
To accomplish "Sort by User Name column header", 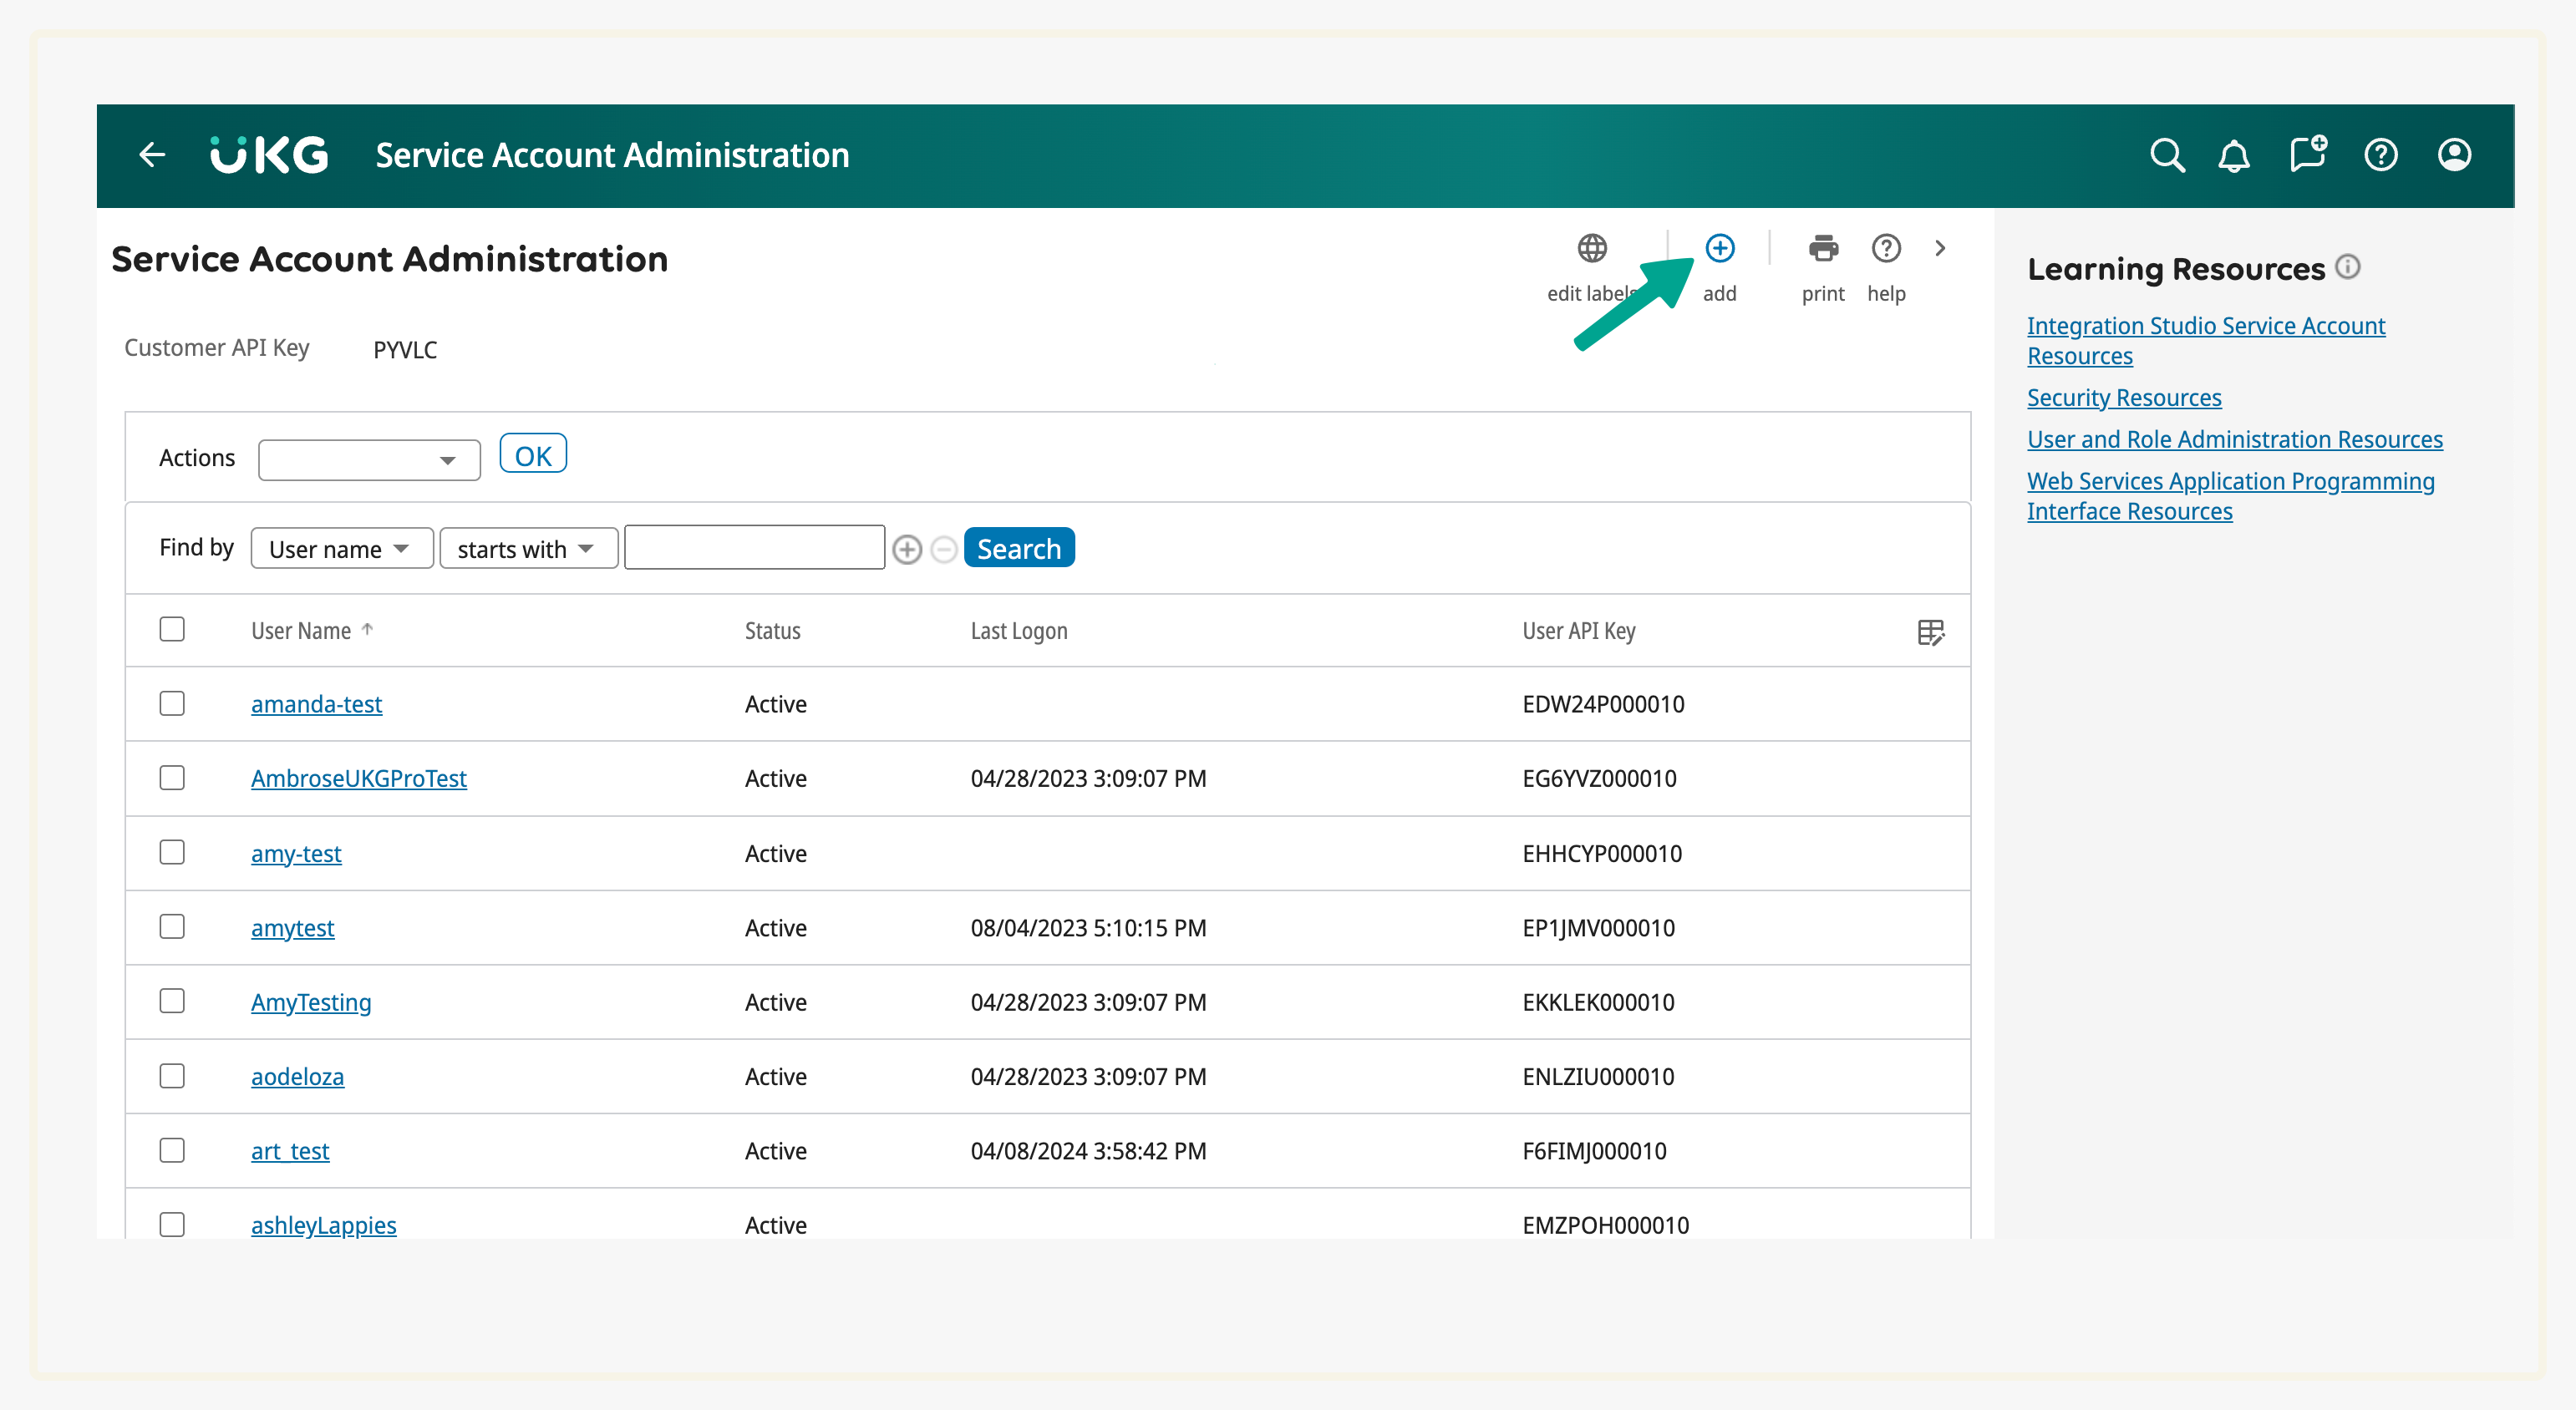I will [301, 631].
